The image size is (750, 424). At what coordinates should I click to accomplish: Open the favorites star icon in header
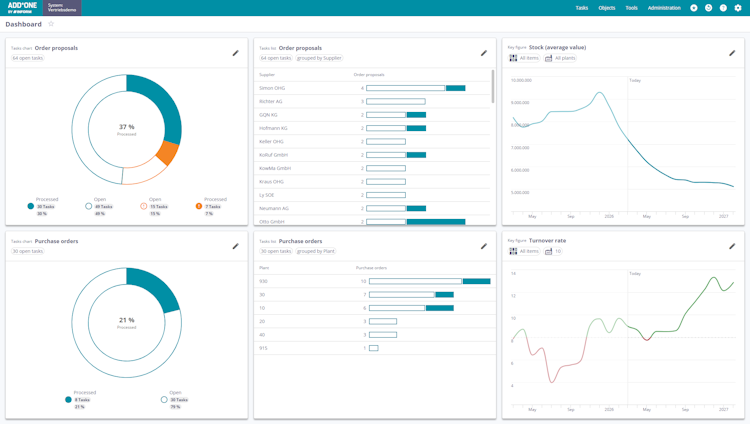pyautogui.click(x=694, y=8)
